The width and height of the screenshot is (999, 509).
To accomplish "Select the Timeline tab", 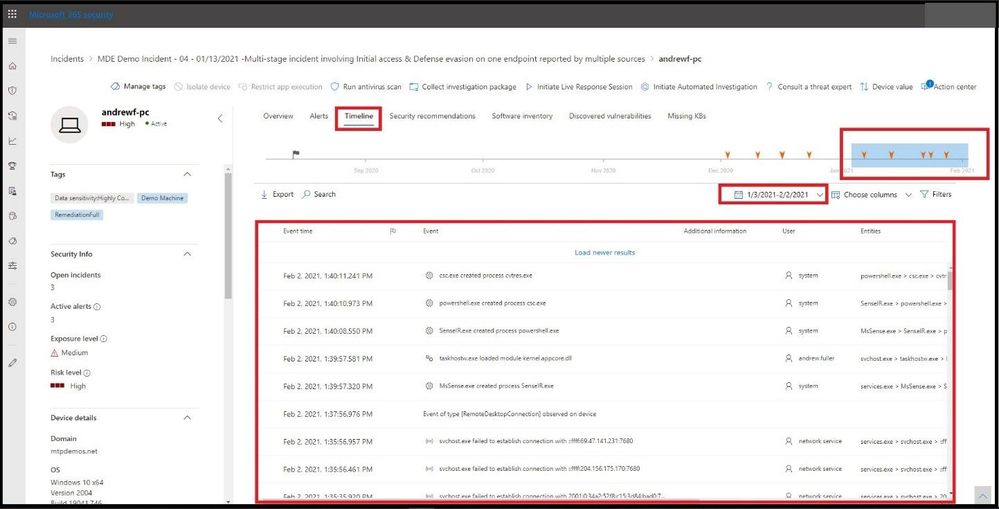I will [x=359, y=117].
